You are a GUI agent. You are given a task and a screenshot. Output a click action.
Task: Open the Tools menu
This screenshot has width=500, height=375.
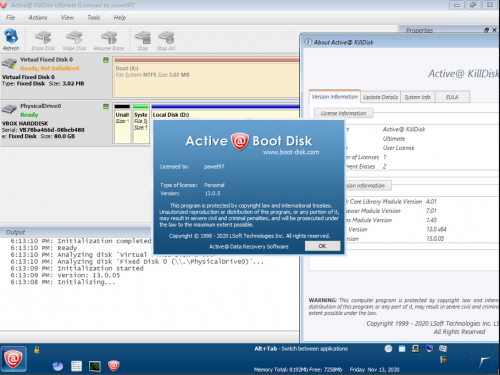pyautogui.click(x=94, y=18)
